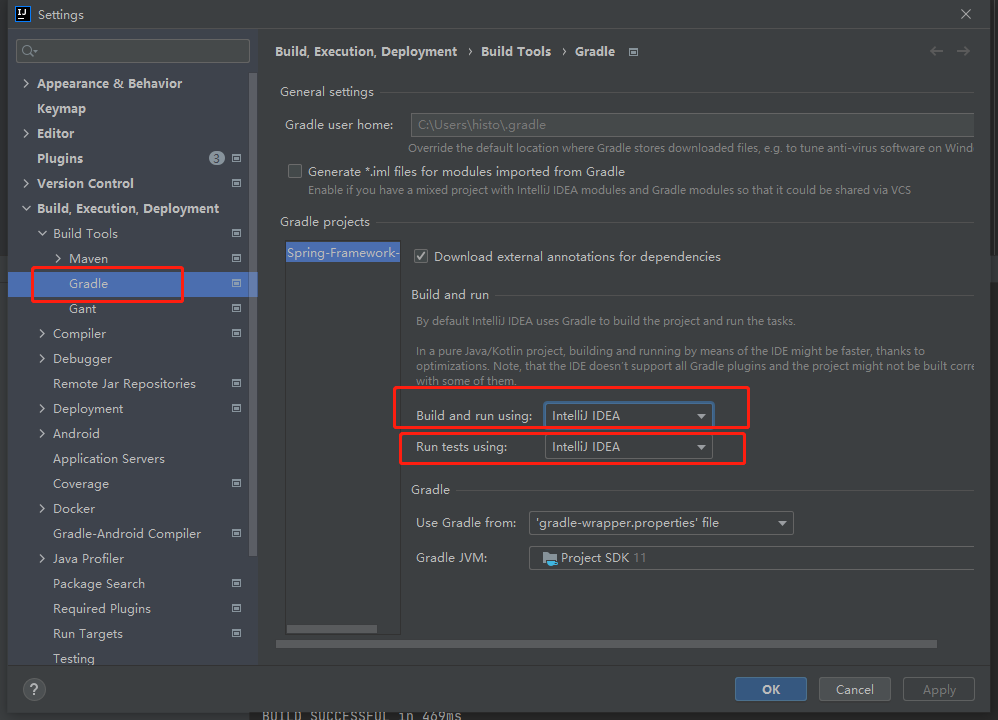Screen dimensions: 998x720
Task: Click the Gradle projects list horizontal scrollbar
Action: tap(332, 629)
